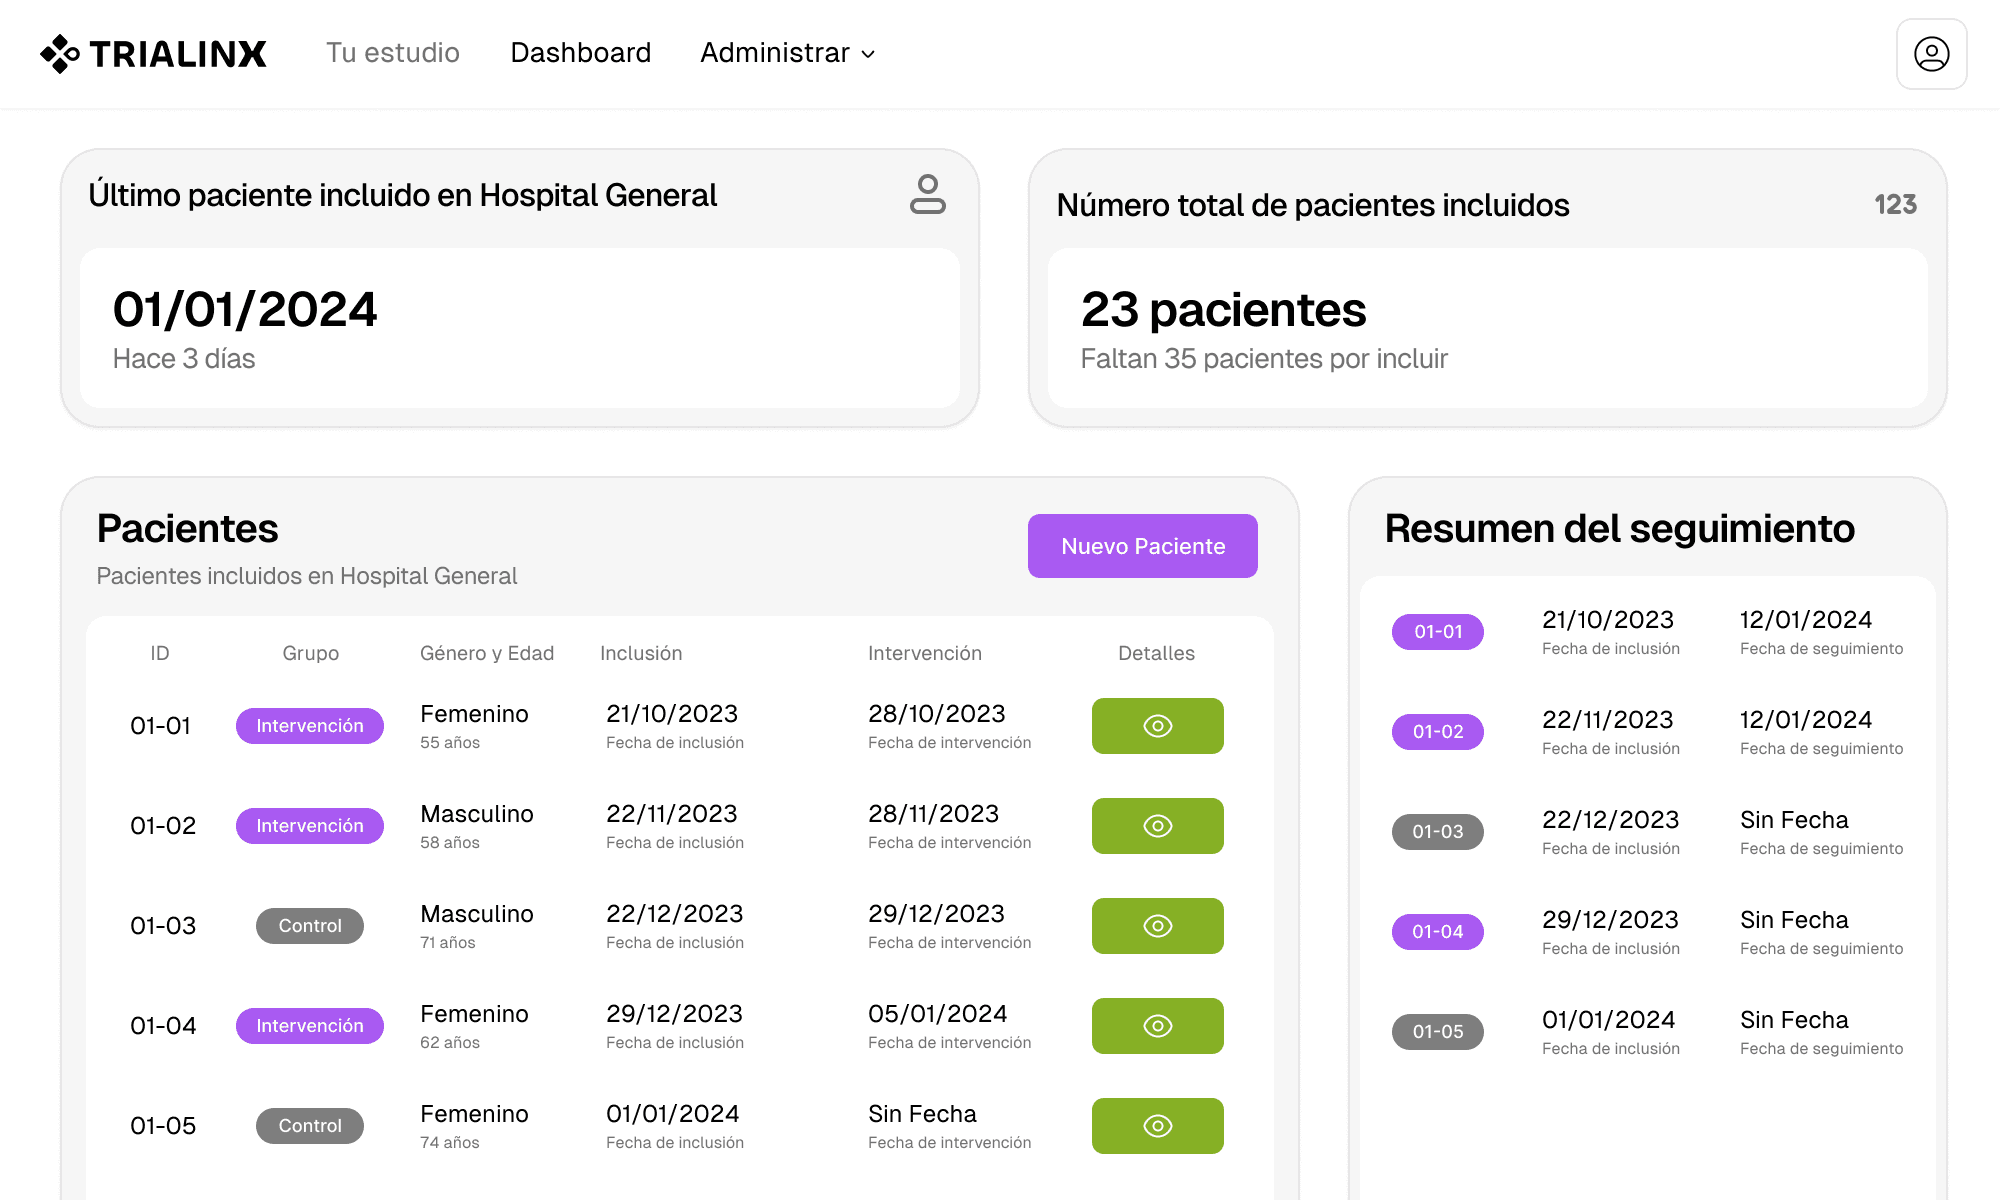
Task: View details of patient 01-02
Action: pos(1157,826)
